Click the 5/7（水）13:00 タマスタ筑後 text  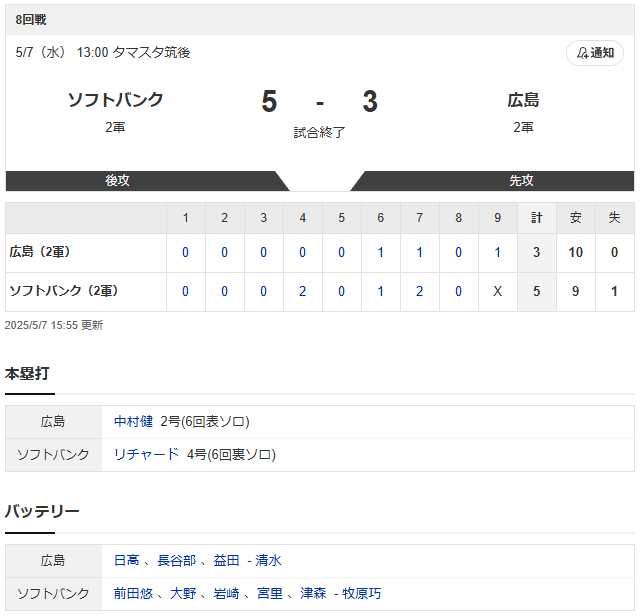(103, 52)
